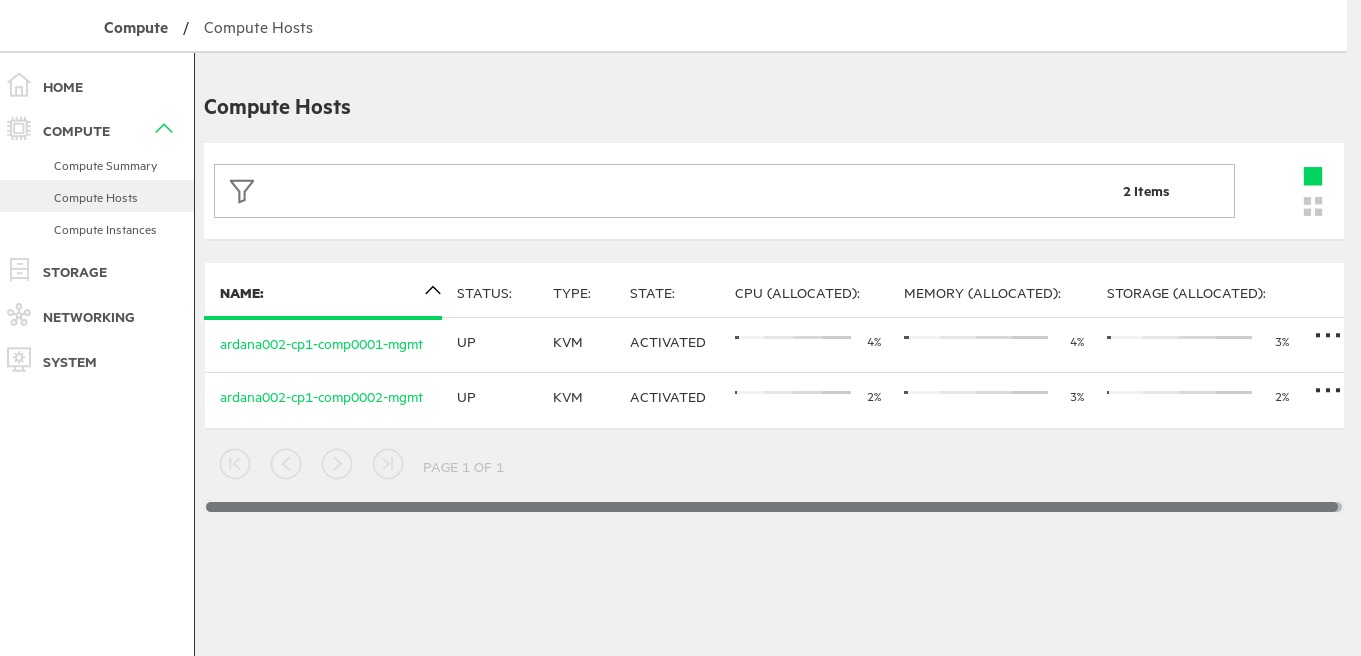Toggle Name column sort arrow
The image size is (1361, 656).
[x=432, y=291]
